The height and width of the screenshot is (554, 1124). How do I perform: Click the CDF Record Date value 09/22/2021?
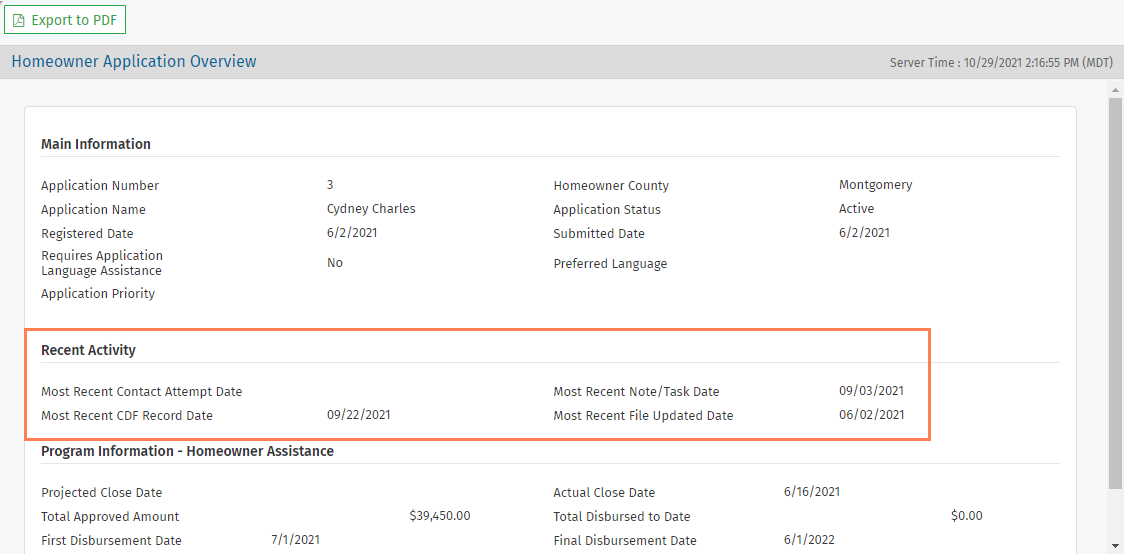pyautogui.click(x=358, y=415)
